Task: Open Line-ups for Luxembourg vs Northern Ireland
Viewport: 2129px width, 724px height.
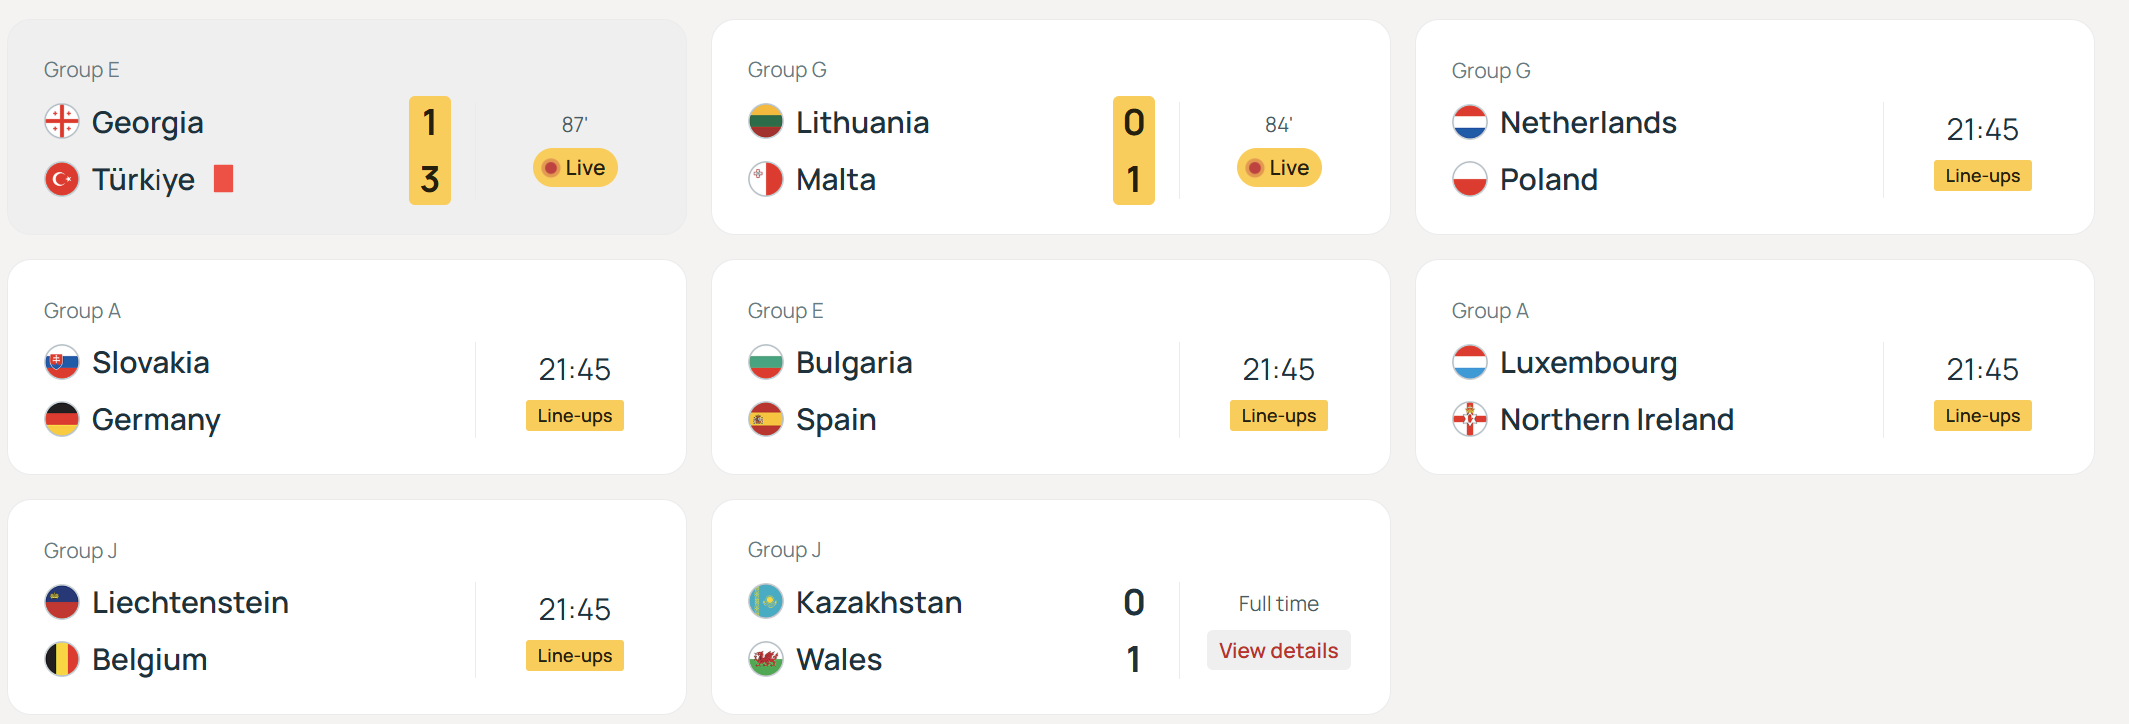Action: 1982,416
